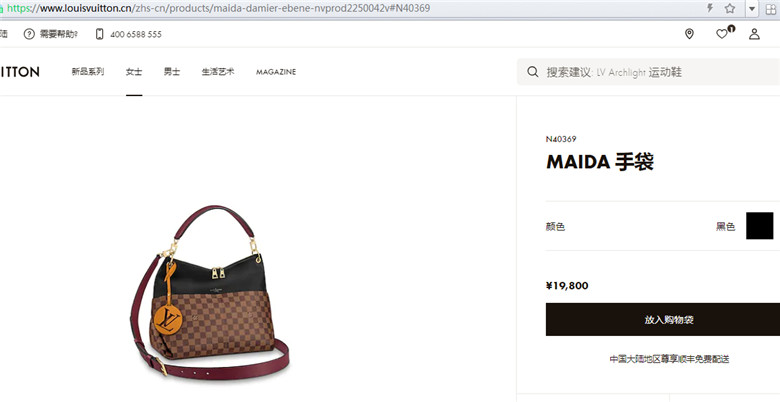This screenshot has height=402, width=780.
Task: Open the account profile icon
Action: pos(754,34)
